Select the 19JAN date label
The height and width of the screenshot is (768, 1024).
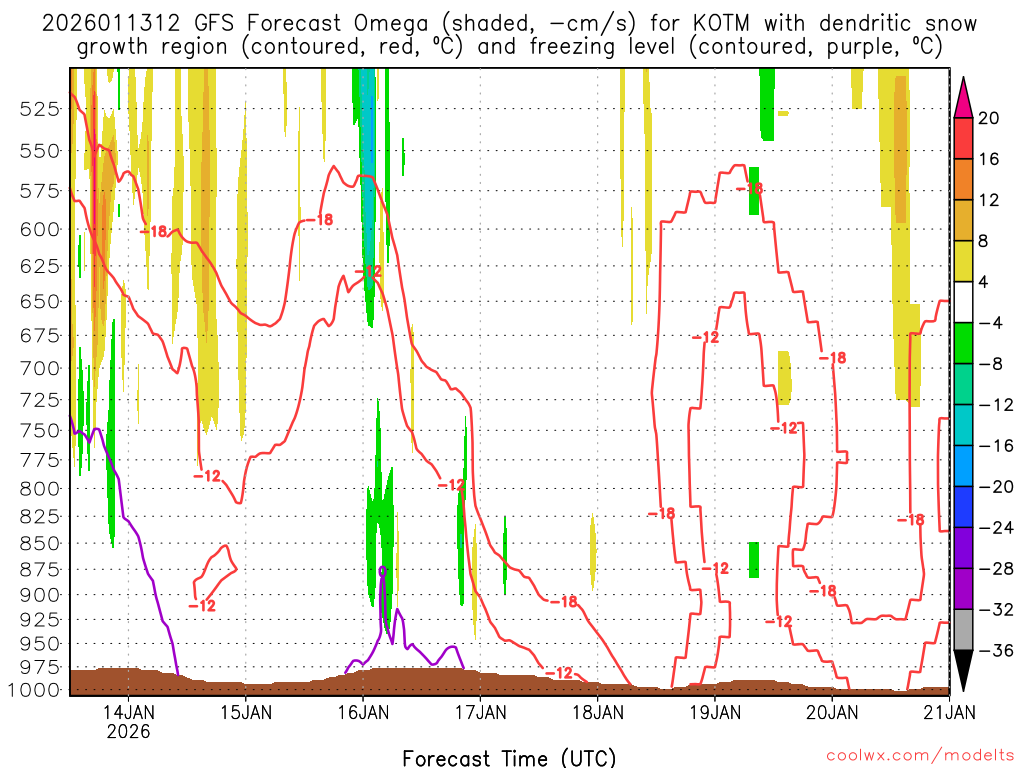tap(715, 712)
